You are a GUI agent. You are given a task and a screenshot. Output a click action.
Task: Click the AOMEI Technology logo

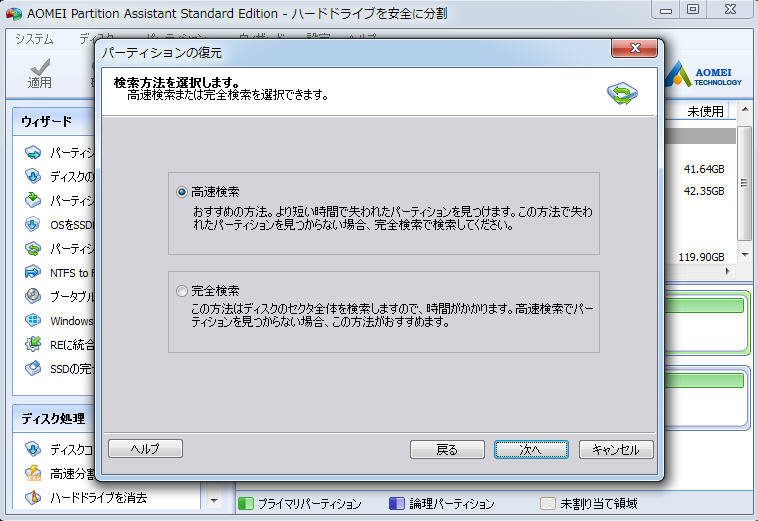[703, 75]
